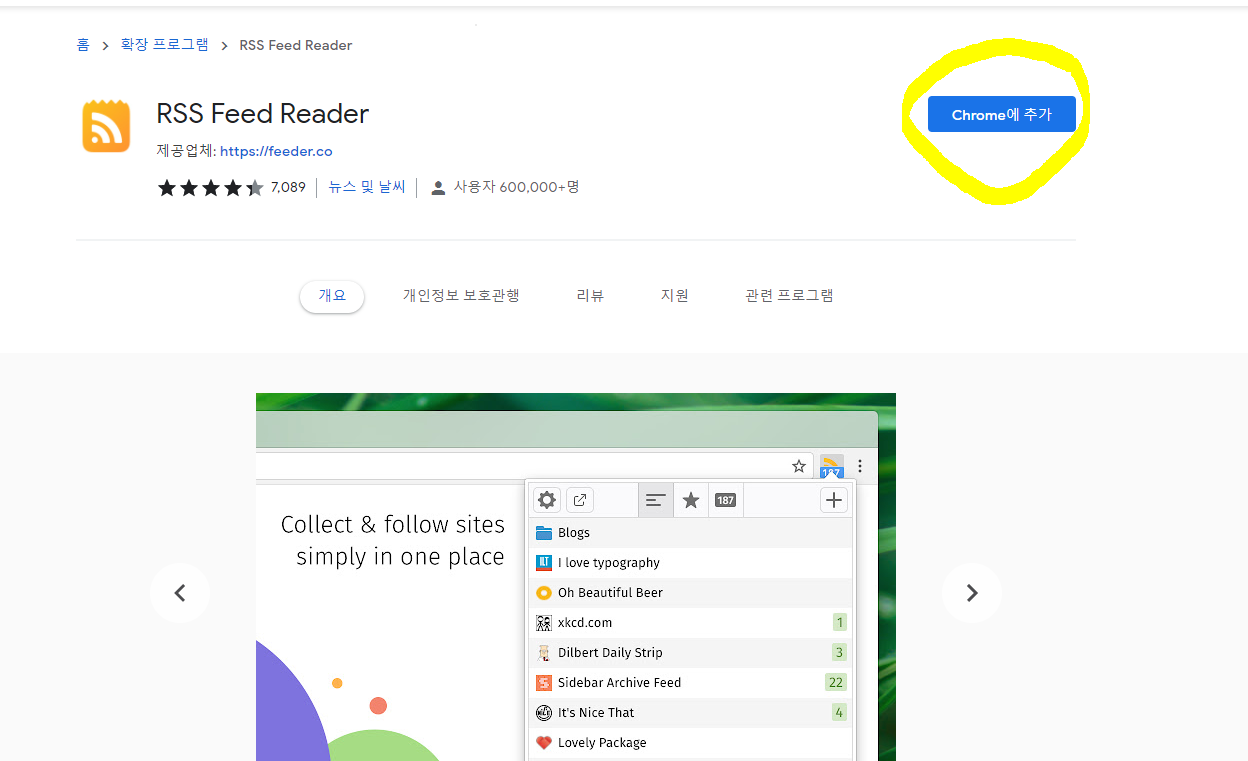This screenshot has height=761, width=1248.
Task: Click the Blogs folder icon
Action: tap(544, 533)
